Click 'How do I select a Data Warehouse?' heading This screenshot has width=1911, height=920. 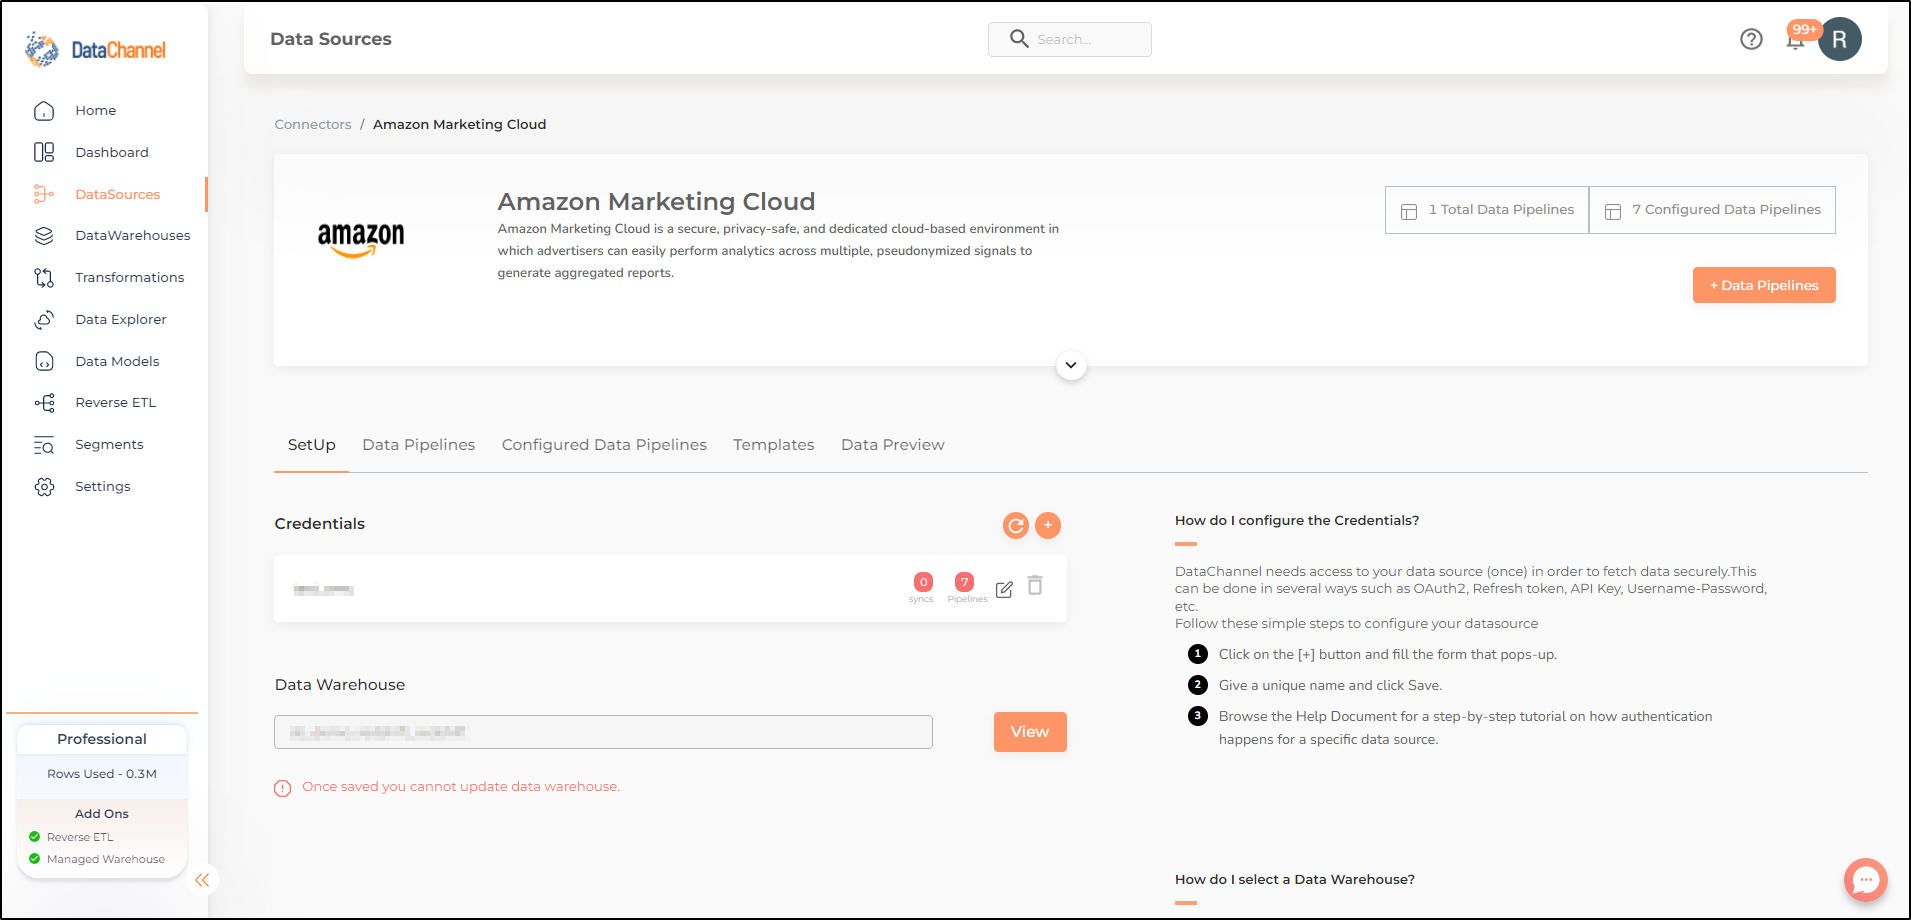click(1295, 880)
